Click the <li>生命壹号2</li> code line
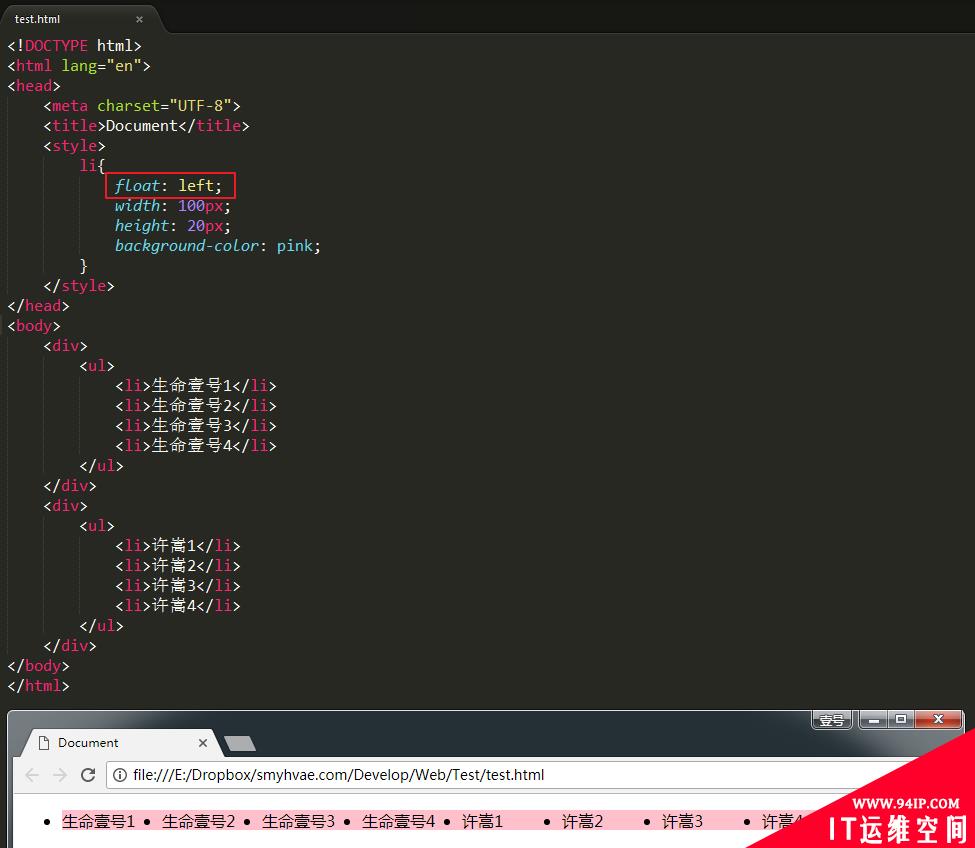The width and height of the screenshot is (975, 848). click(x=196, y=405)
